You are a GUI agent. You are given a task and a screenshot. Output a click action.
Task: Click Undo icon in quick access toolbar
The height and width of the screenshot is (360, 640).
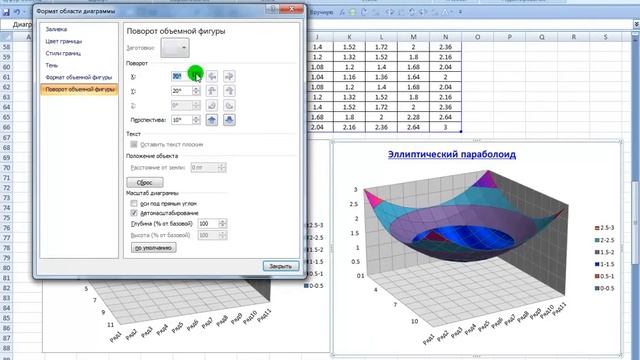click(17, 12)
